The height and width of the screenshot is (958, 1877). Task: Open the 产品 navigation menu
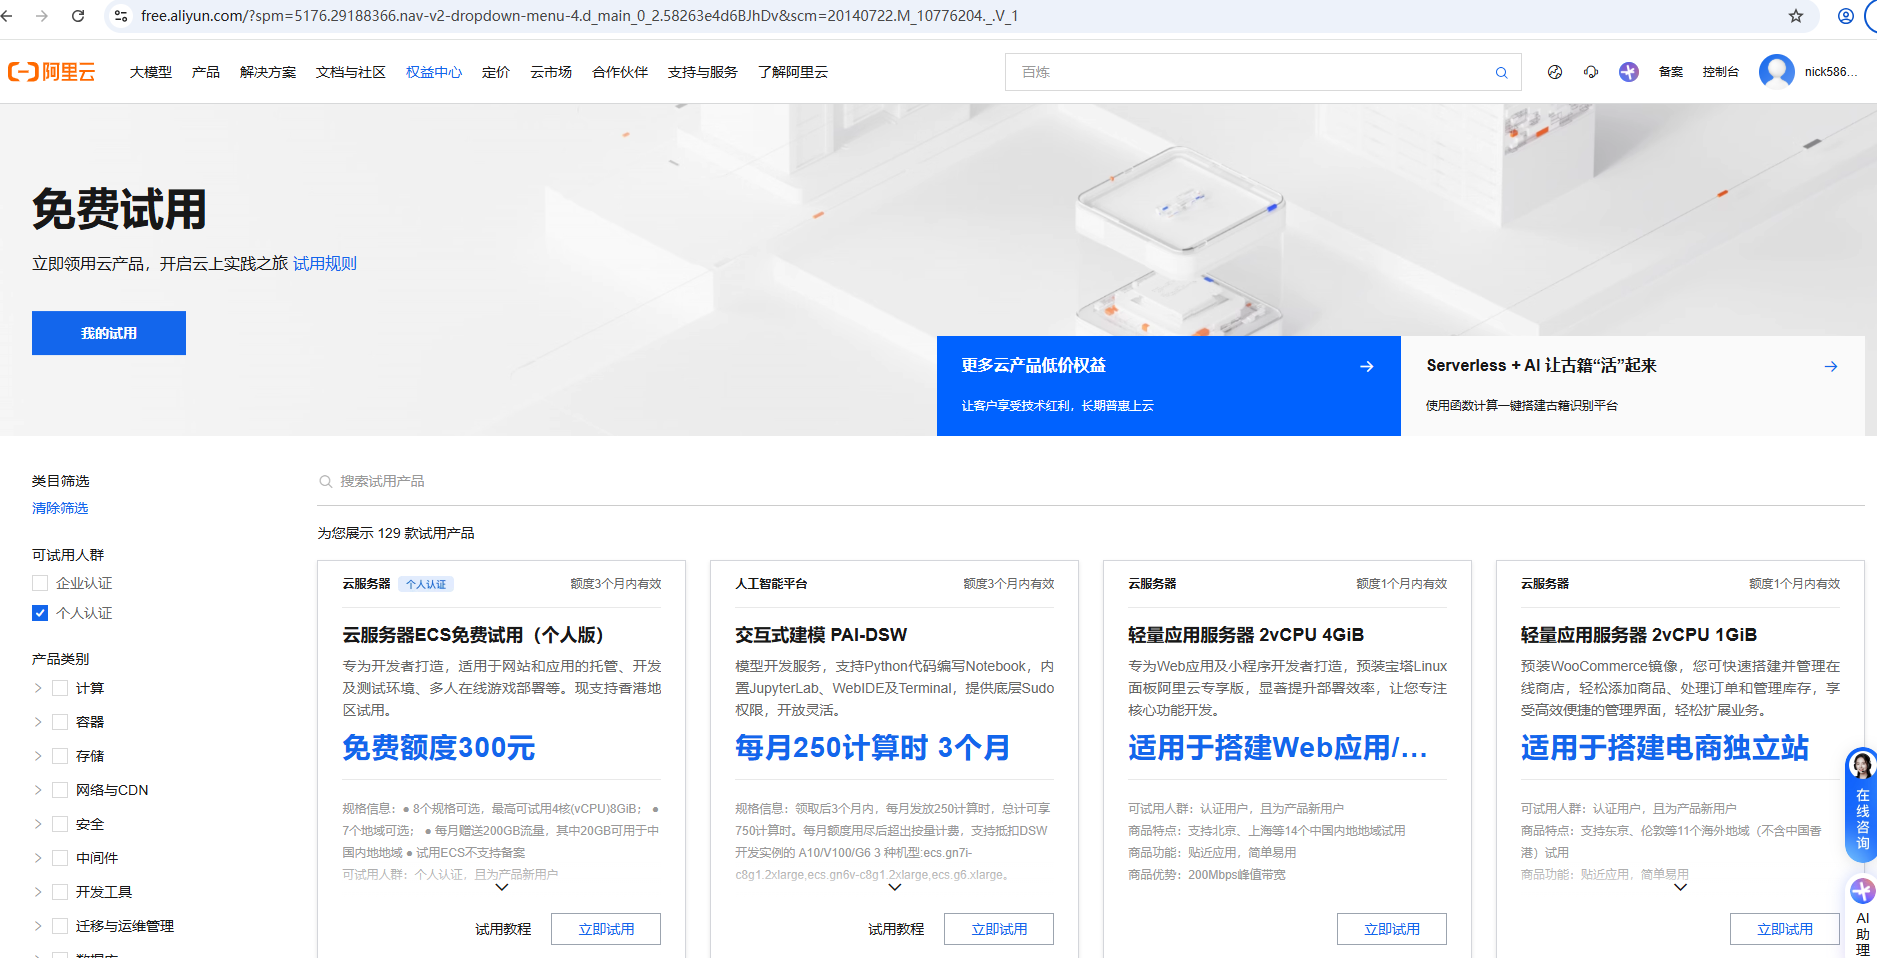coord(205,72)
